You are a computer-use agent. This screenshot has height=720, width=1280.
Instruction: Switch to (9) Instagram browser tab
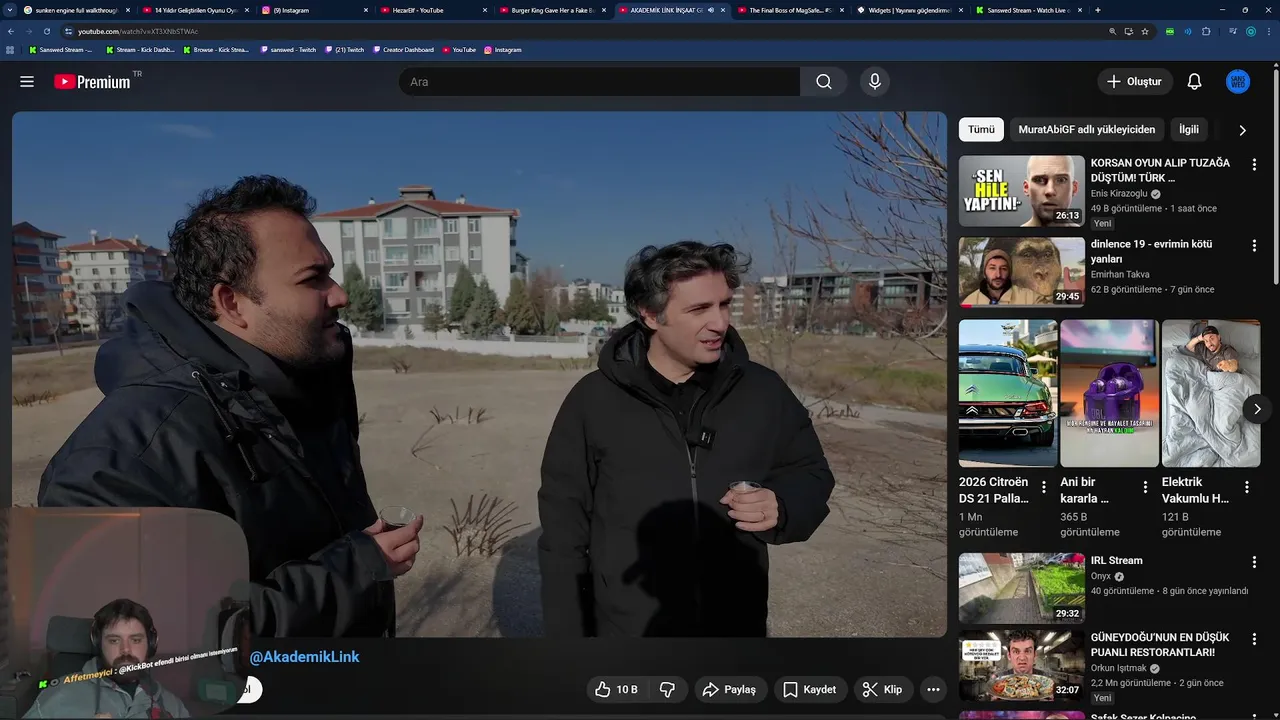[314, 10]
